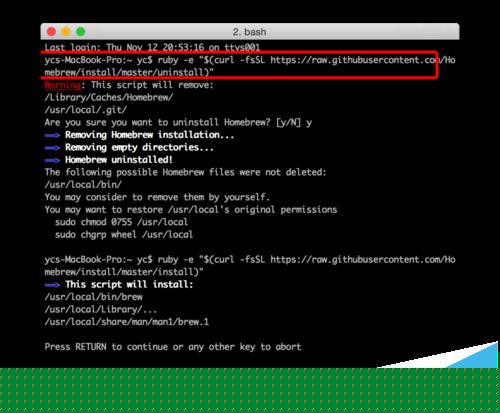Click the /Library/Caches/Homebrew/ path line

(109, 97)
